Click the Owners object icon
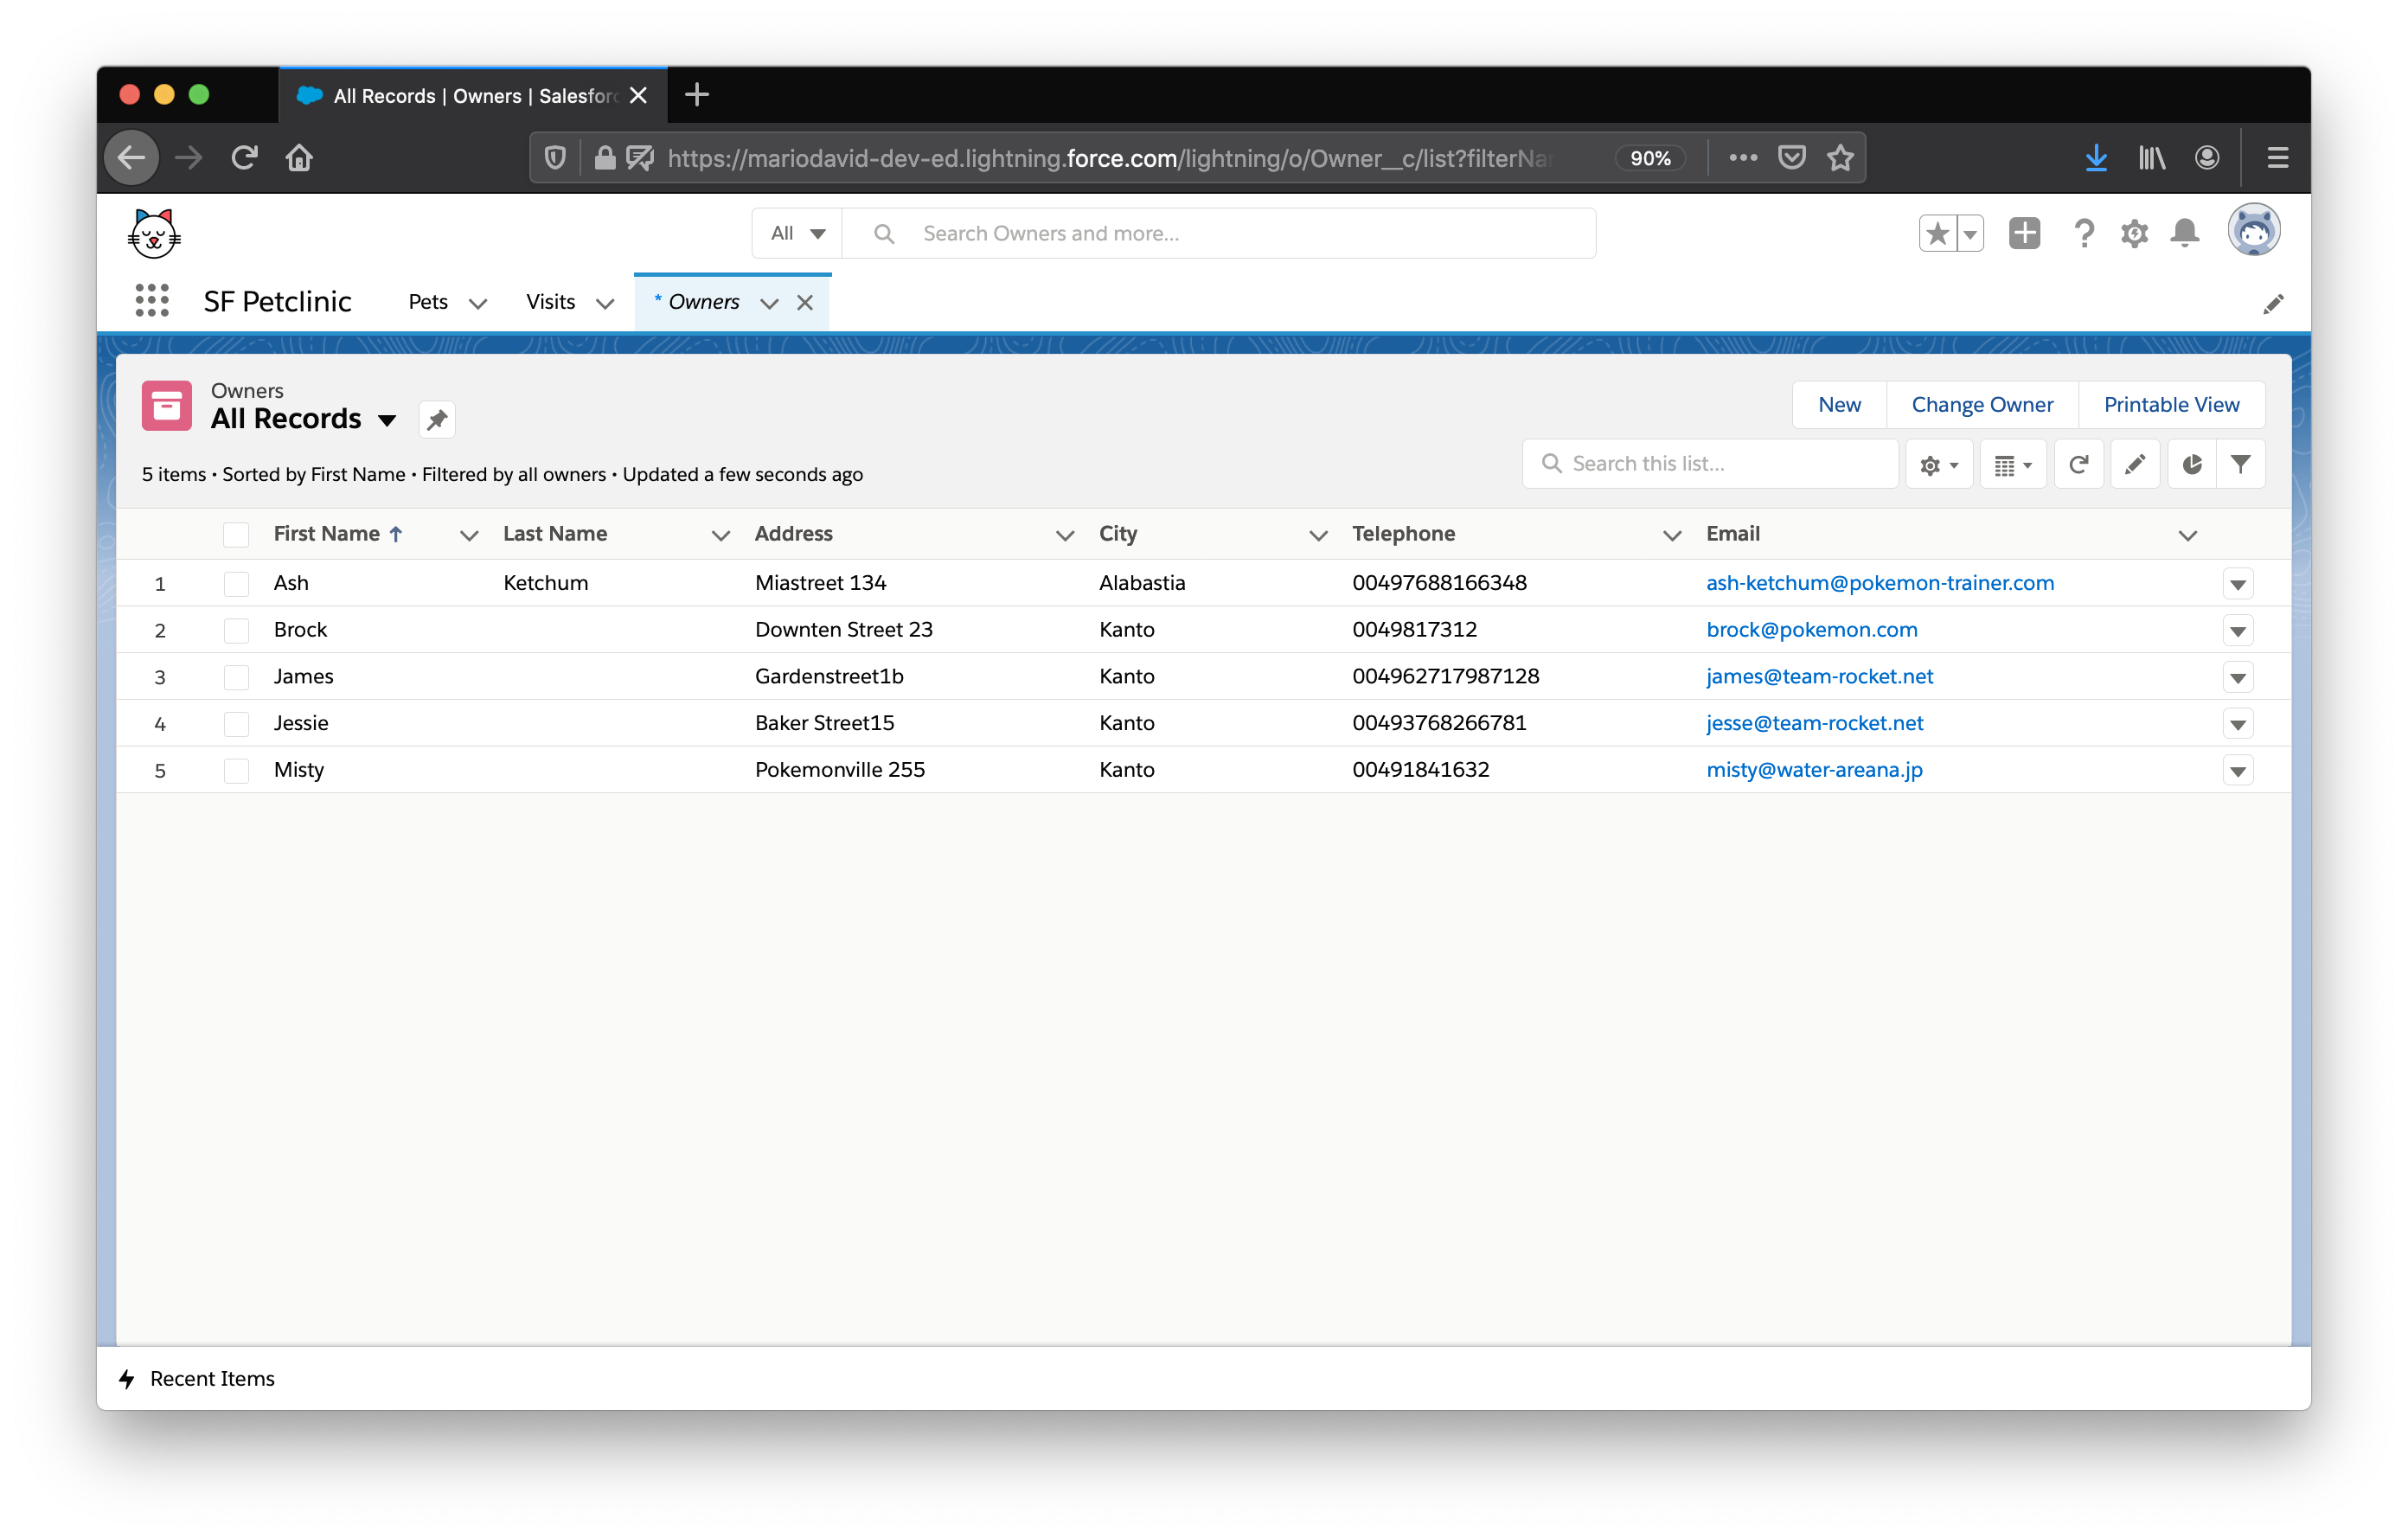Screen dimensions: 2408x1538 (x=166, y=405)
